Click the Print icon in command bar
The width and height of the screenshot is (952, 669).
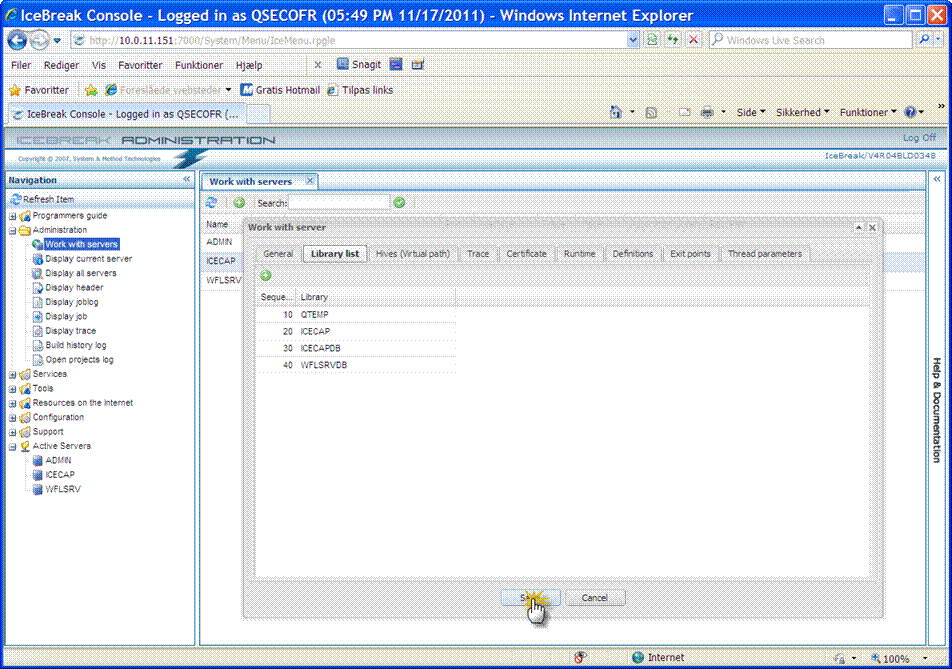(x=707, y=112)
